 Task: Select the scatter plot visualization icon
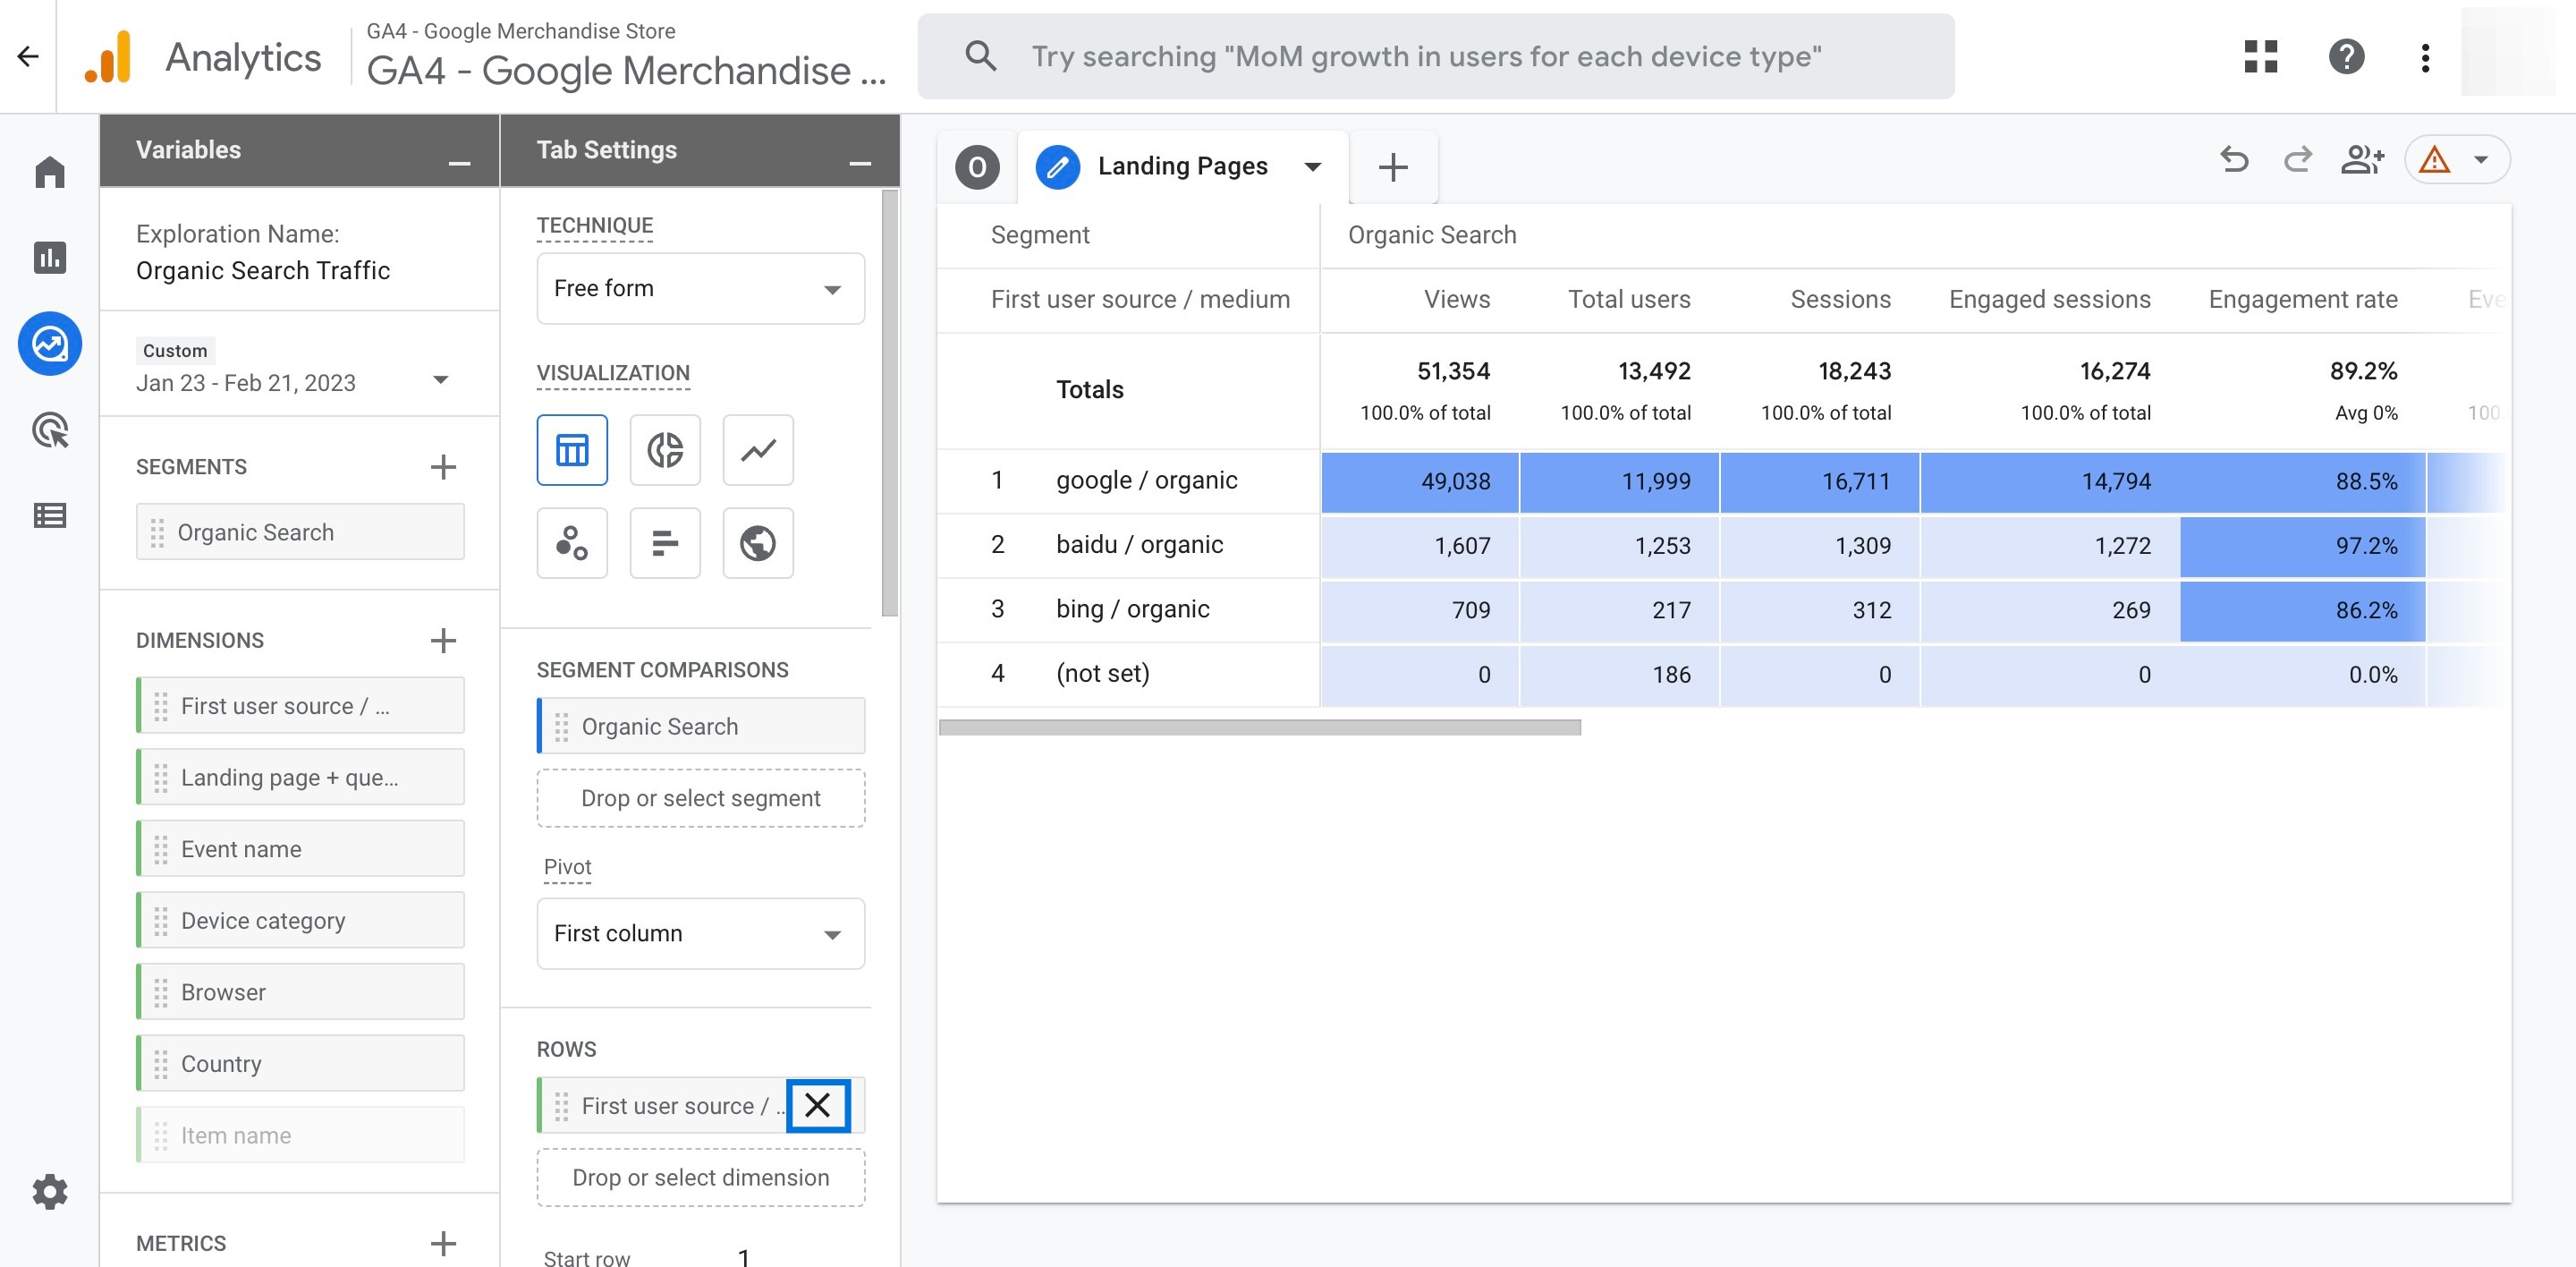(x=572, y=542)
